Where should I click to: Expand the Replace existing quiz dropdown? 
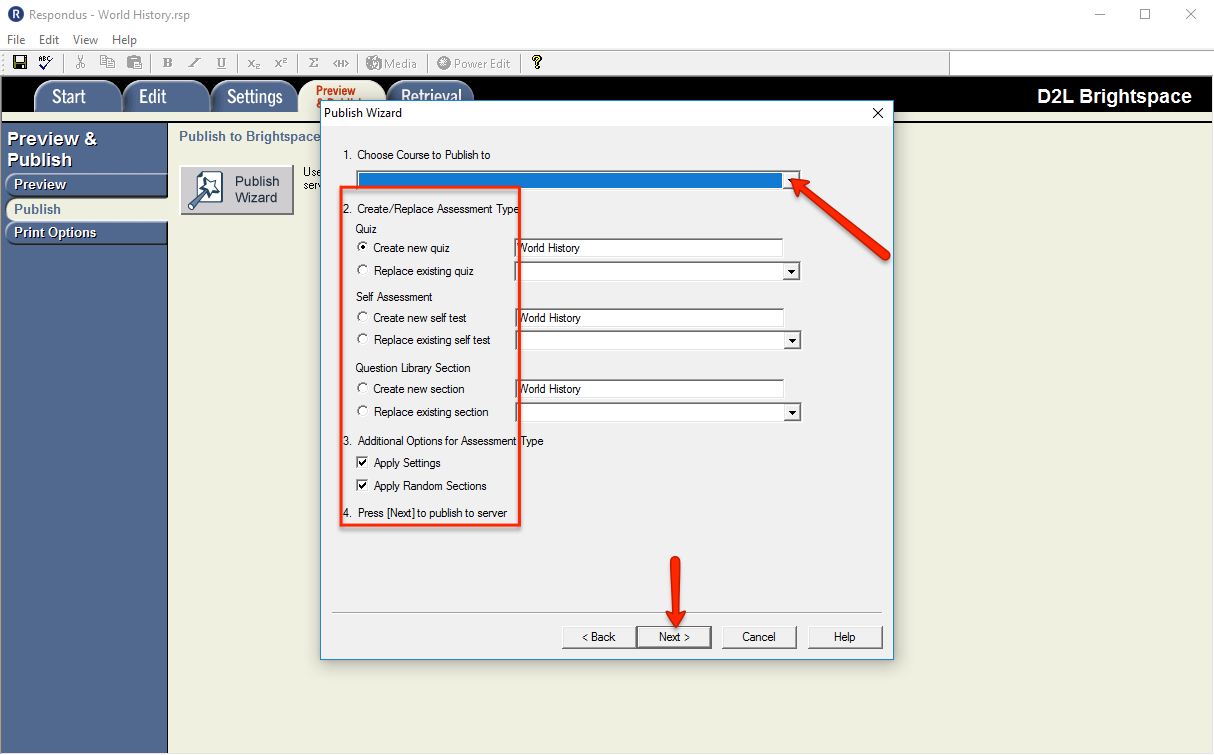click(792, 271)
